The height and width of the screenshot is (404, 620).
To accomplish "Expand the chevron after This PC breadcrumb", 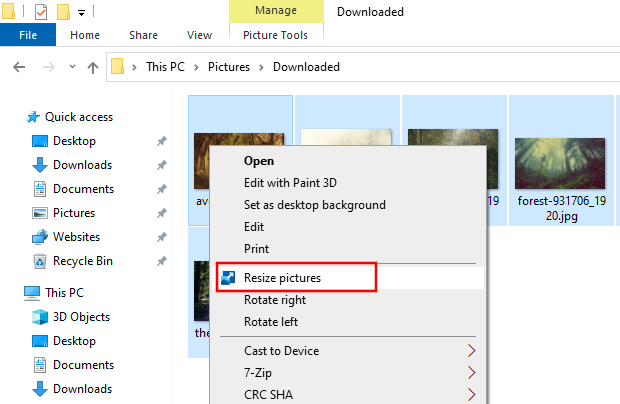I will click(x=196, y=67).
